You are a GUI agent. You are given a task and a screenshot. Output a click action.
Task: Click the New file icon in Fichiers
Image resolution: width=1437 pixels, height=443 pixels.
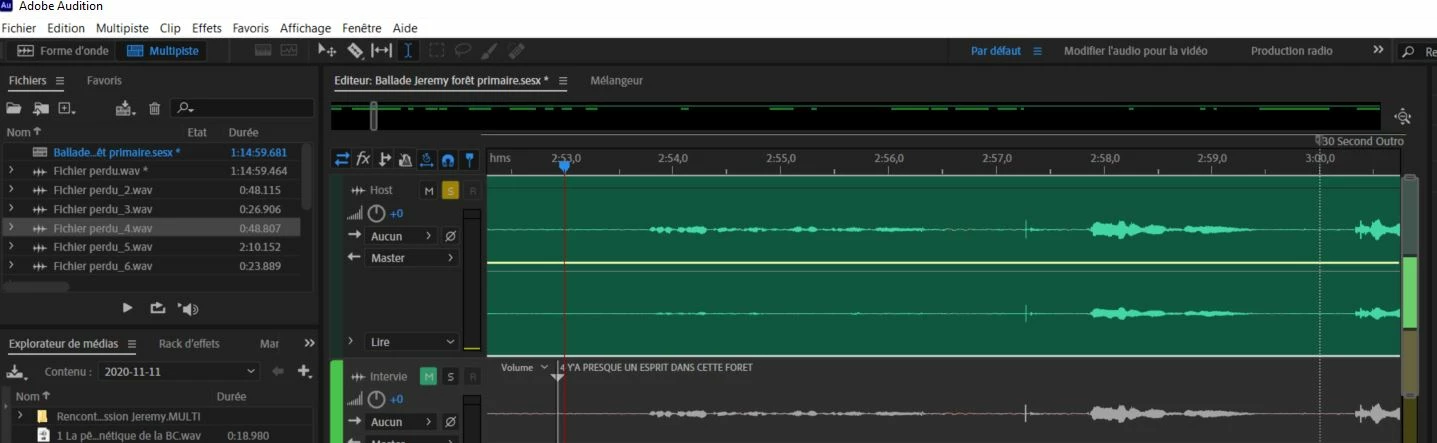(x=67, y=108)
